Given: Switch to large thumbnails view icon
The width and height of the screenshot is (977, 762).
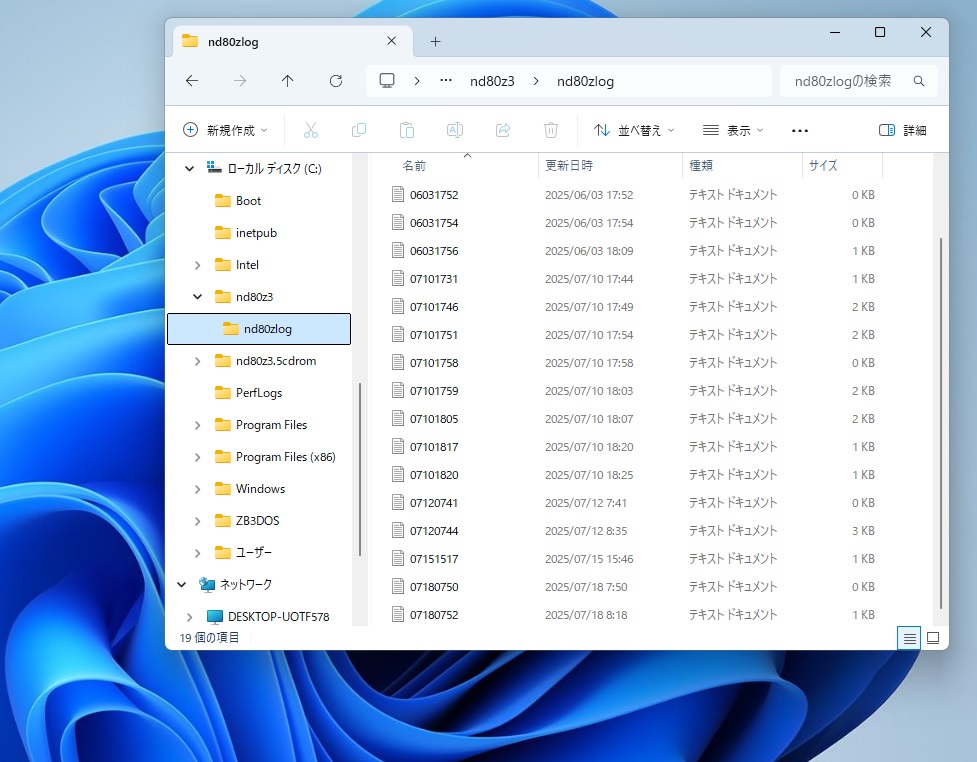Looking at the screenshot, I should pos(933,638).
